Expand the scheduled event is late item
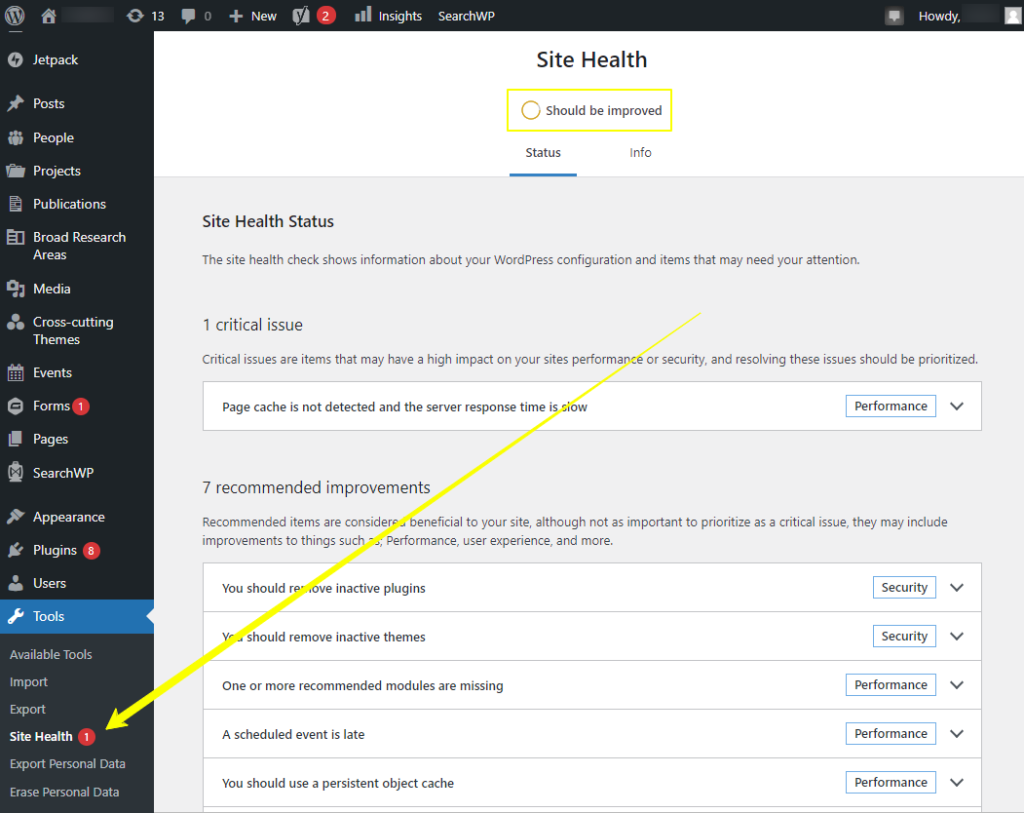The image size is (1024, 813). [x=956, y=733]
